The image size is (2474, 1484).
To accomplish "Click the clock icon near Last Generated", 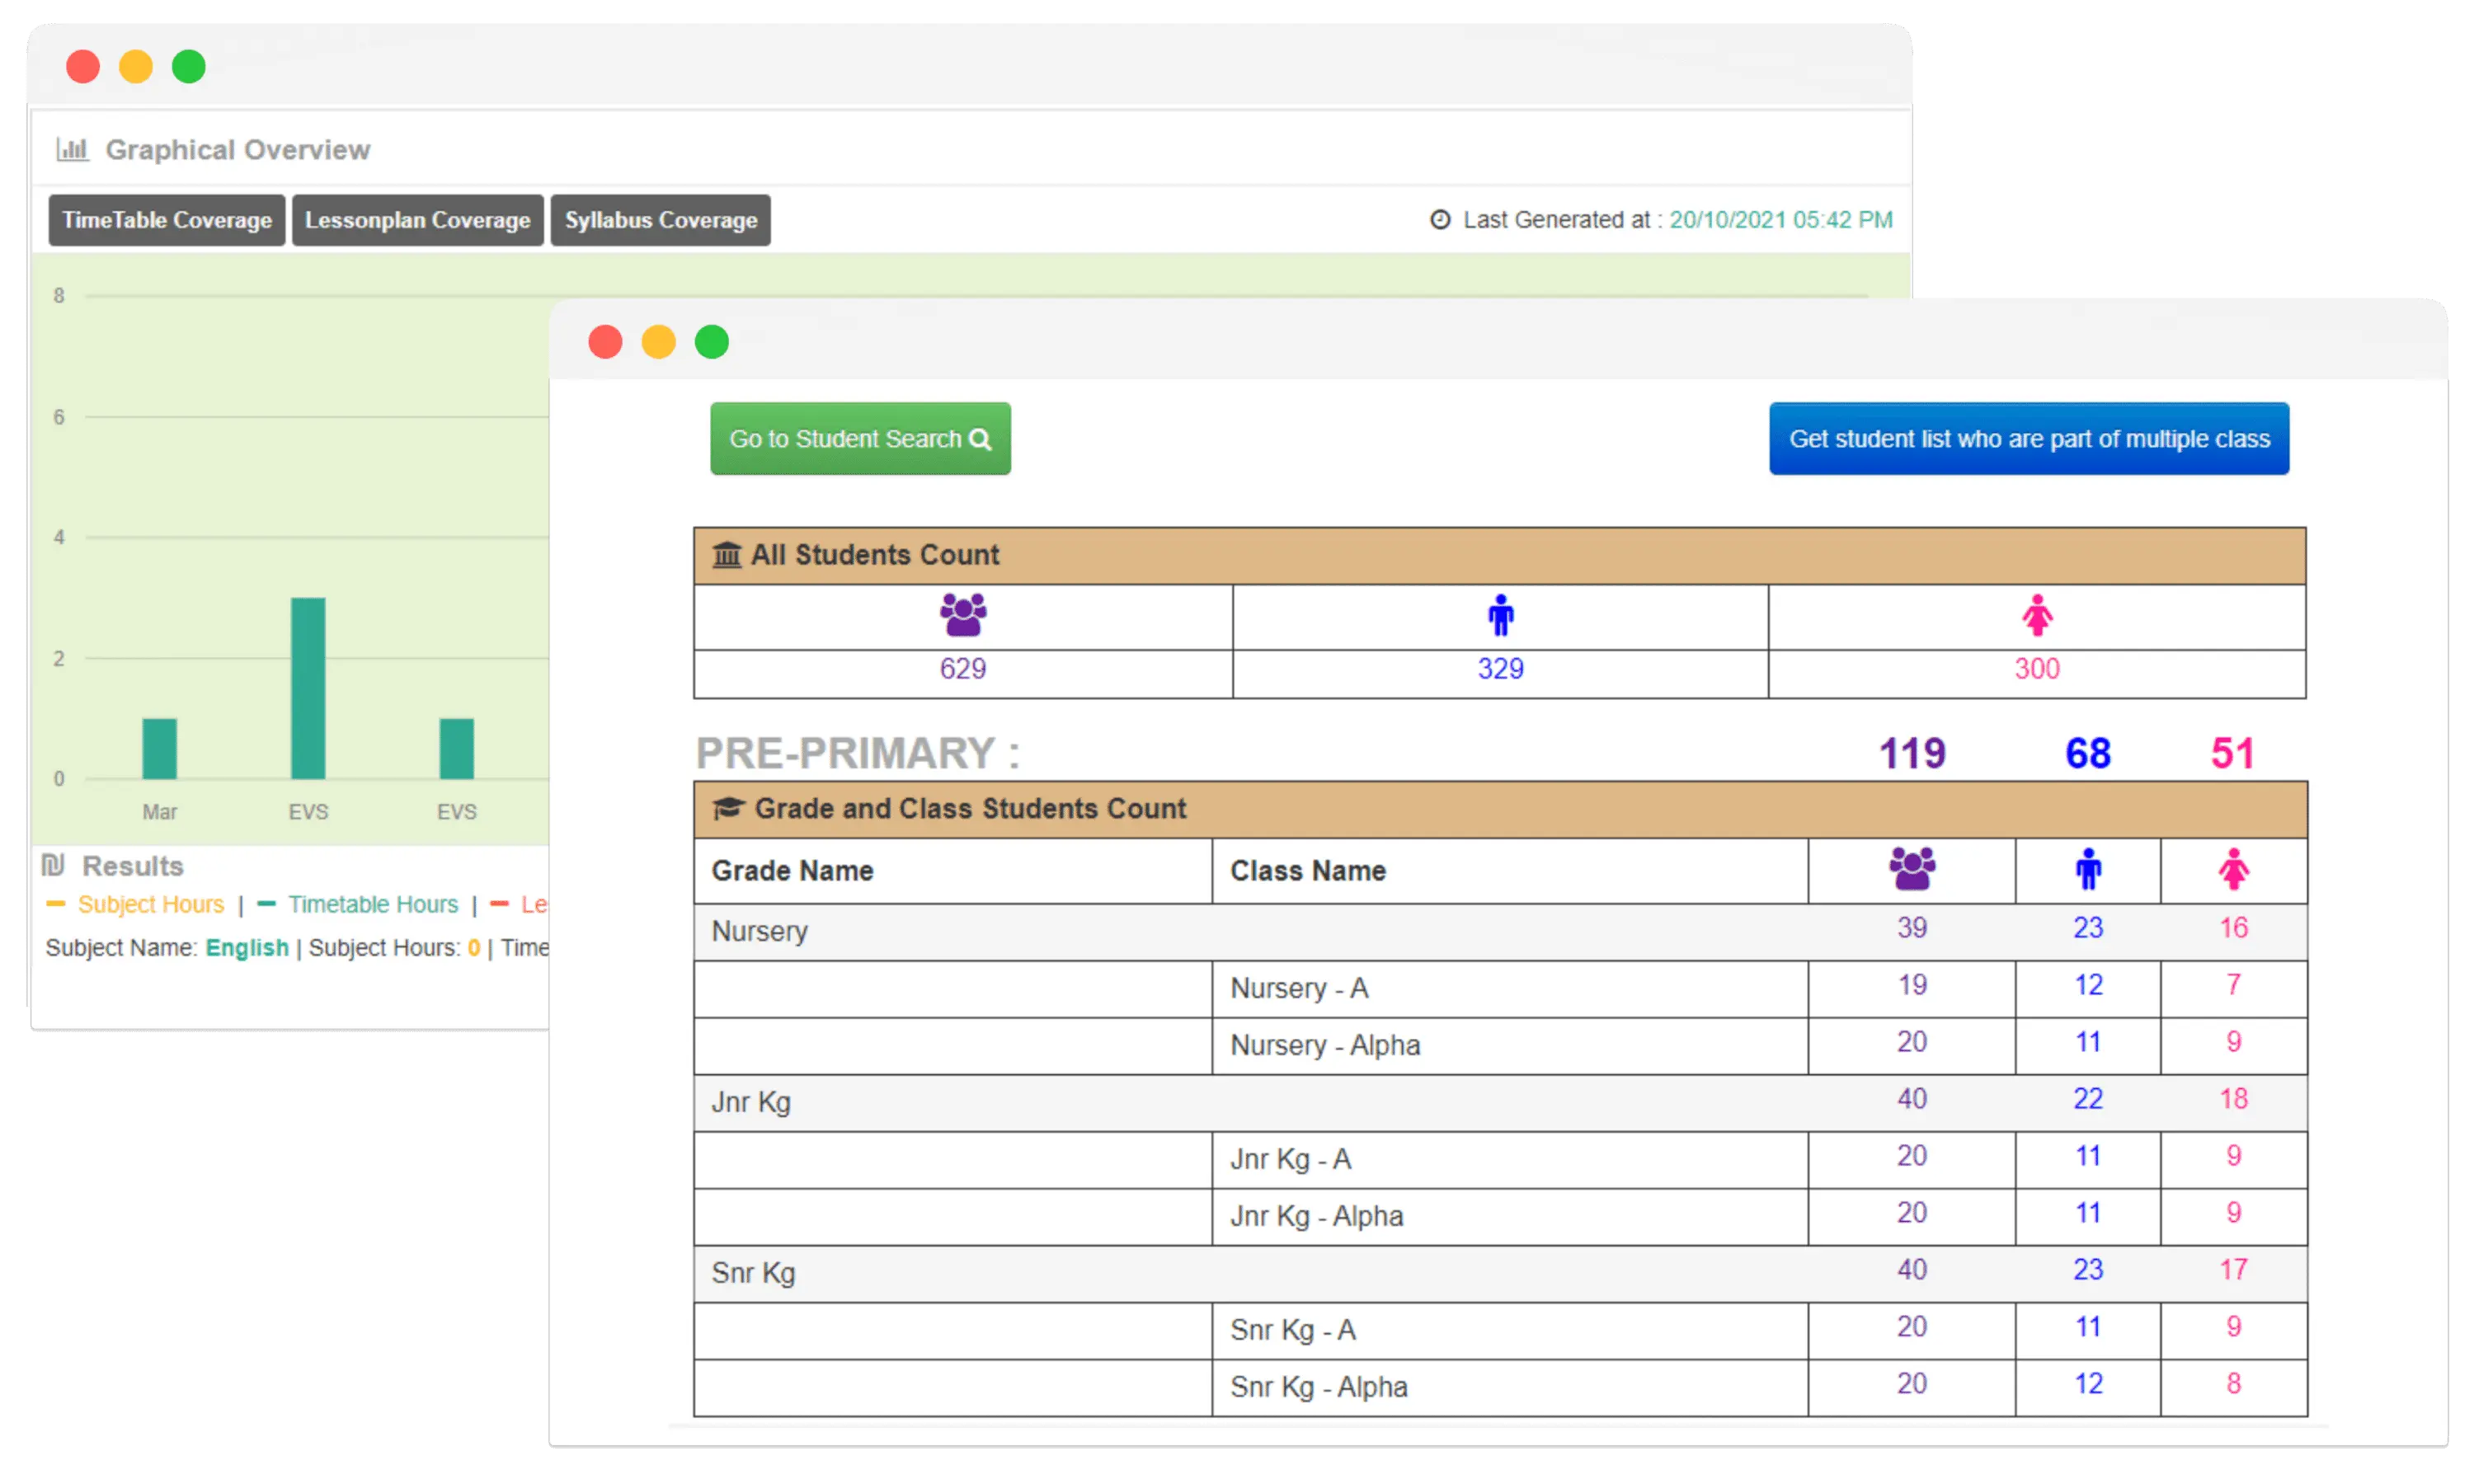I will click(x=1440, y=220).
